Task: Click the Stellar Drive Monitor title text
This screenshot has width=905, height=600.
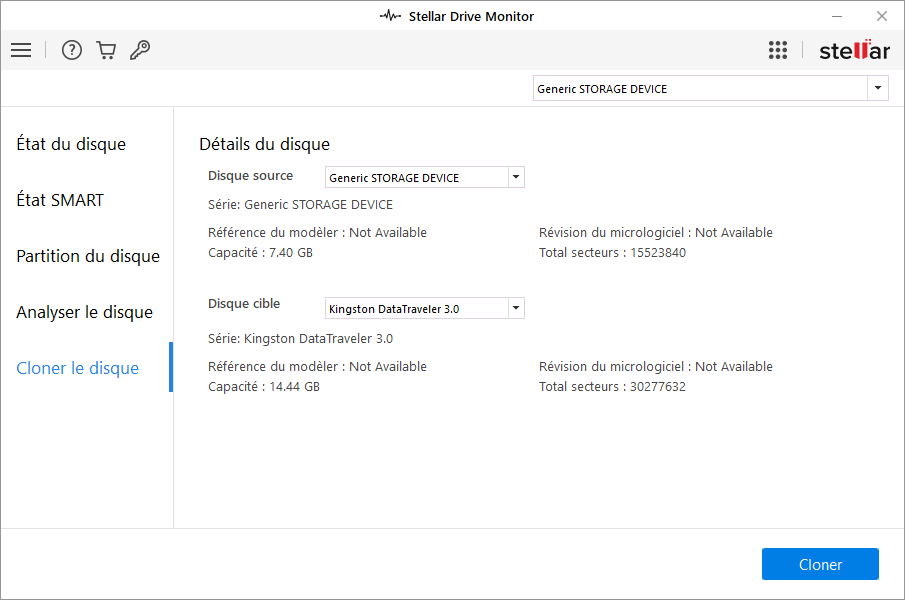Action: click(471, 16)
